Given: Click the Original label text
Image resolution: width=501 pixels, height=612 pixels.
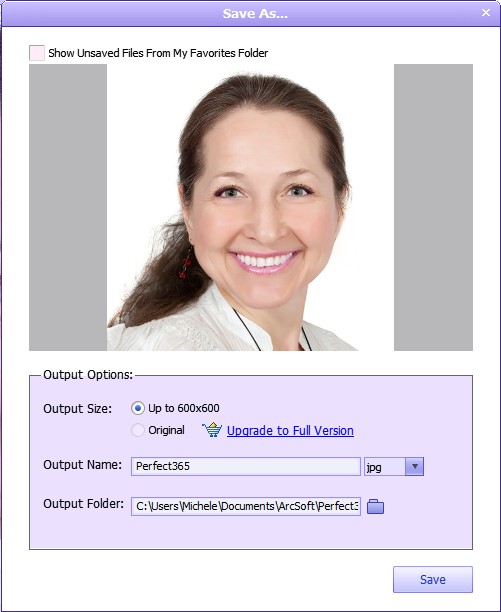Looking at the screenshot, I should 166,430.
